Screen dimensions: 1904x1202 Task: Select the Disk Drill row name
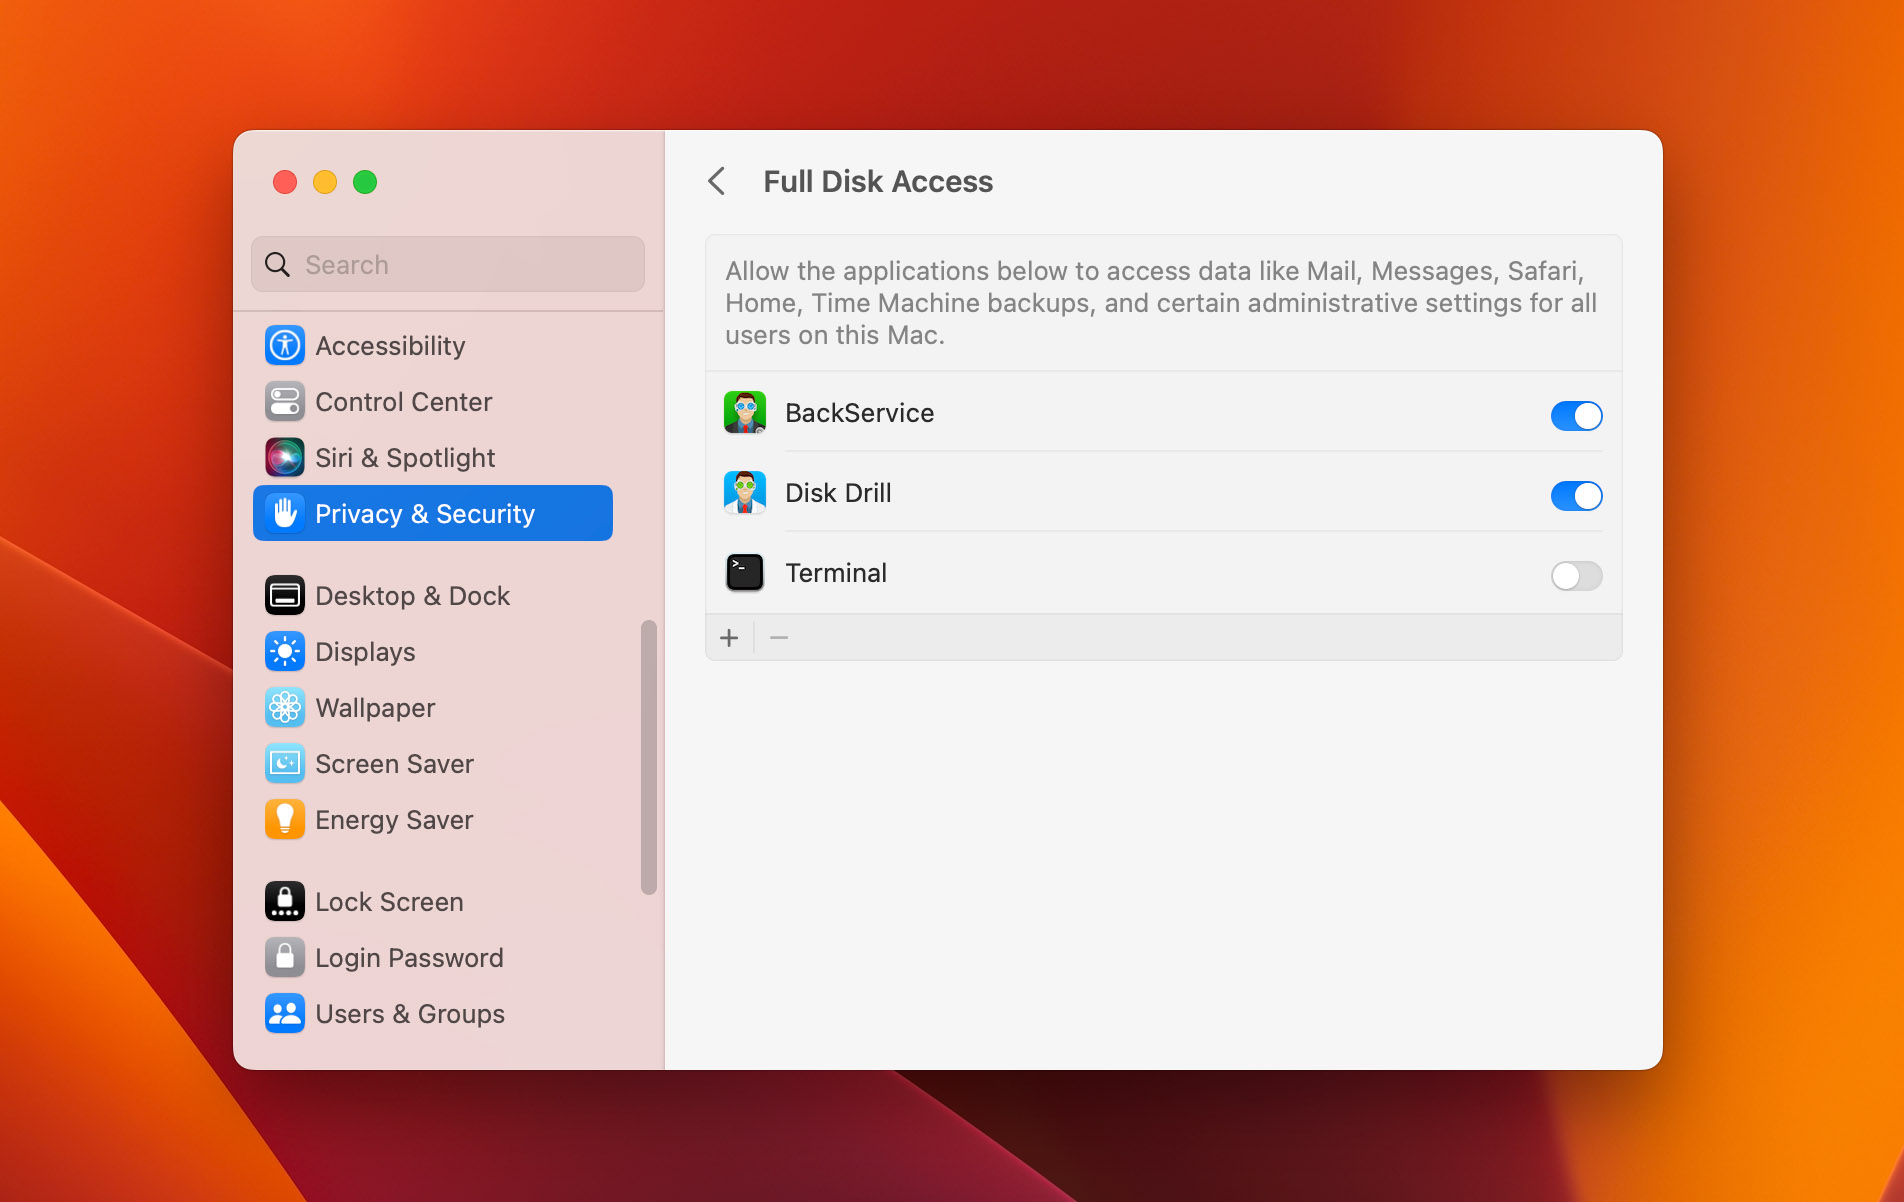click(x=838, y=493)
